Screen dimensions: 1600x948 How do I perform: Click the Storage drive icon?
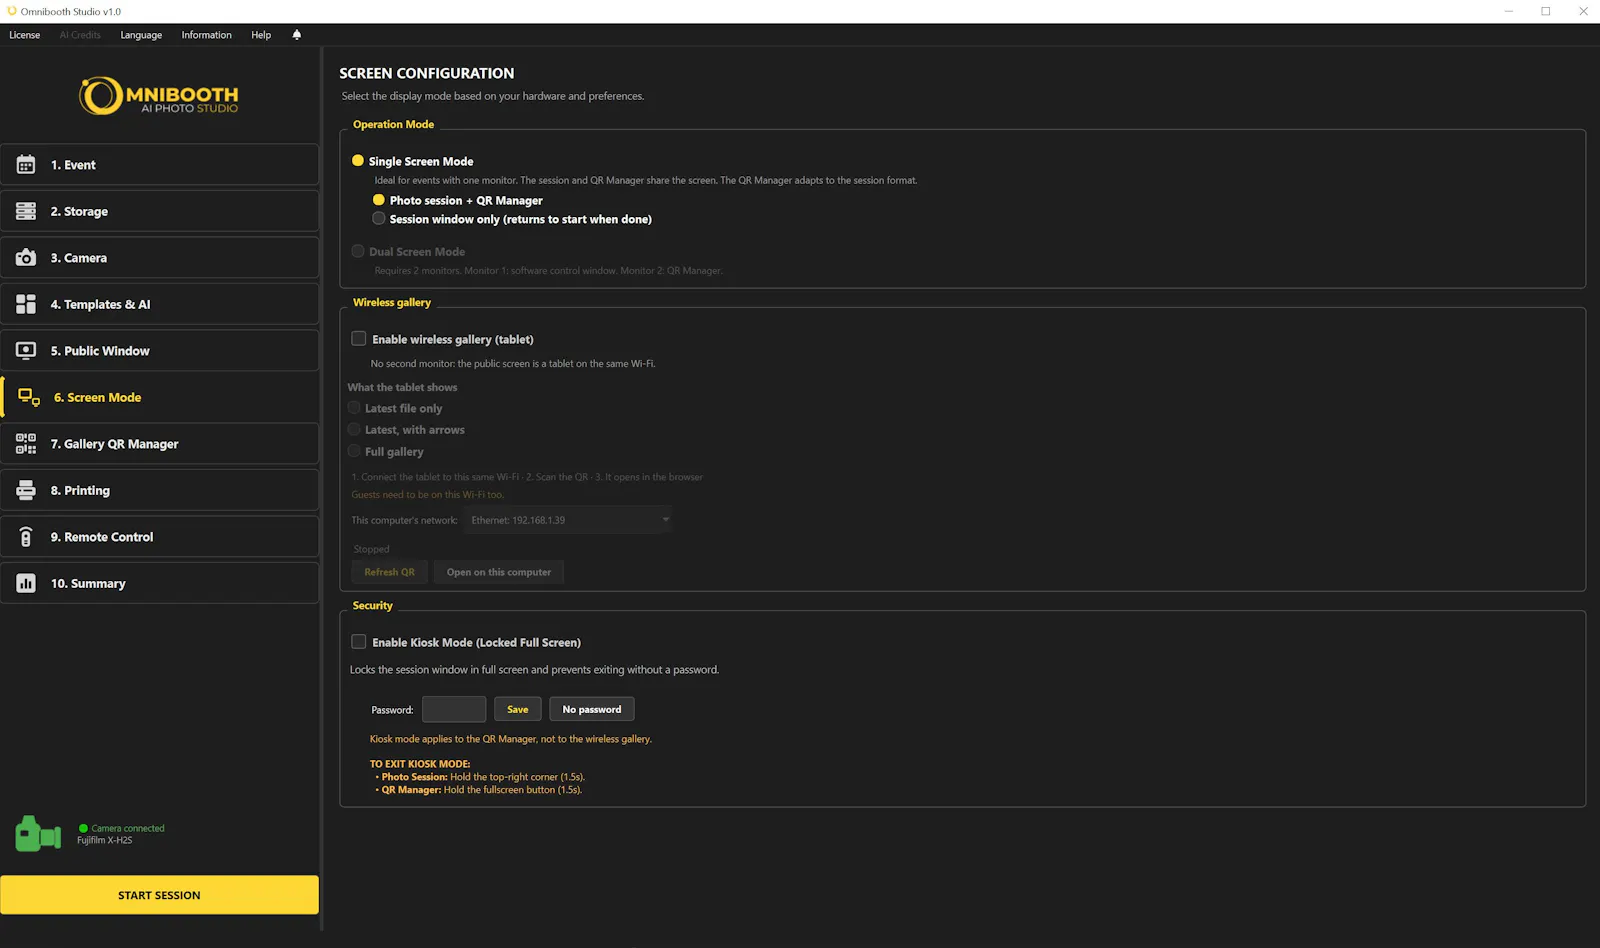pyautogui.click(x=26, y=211)
